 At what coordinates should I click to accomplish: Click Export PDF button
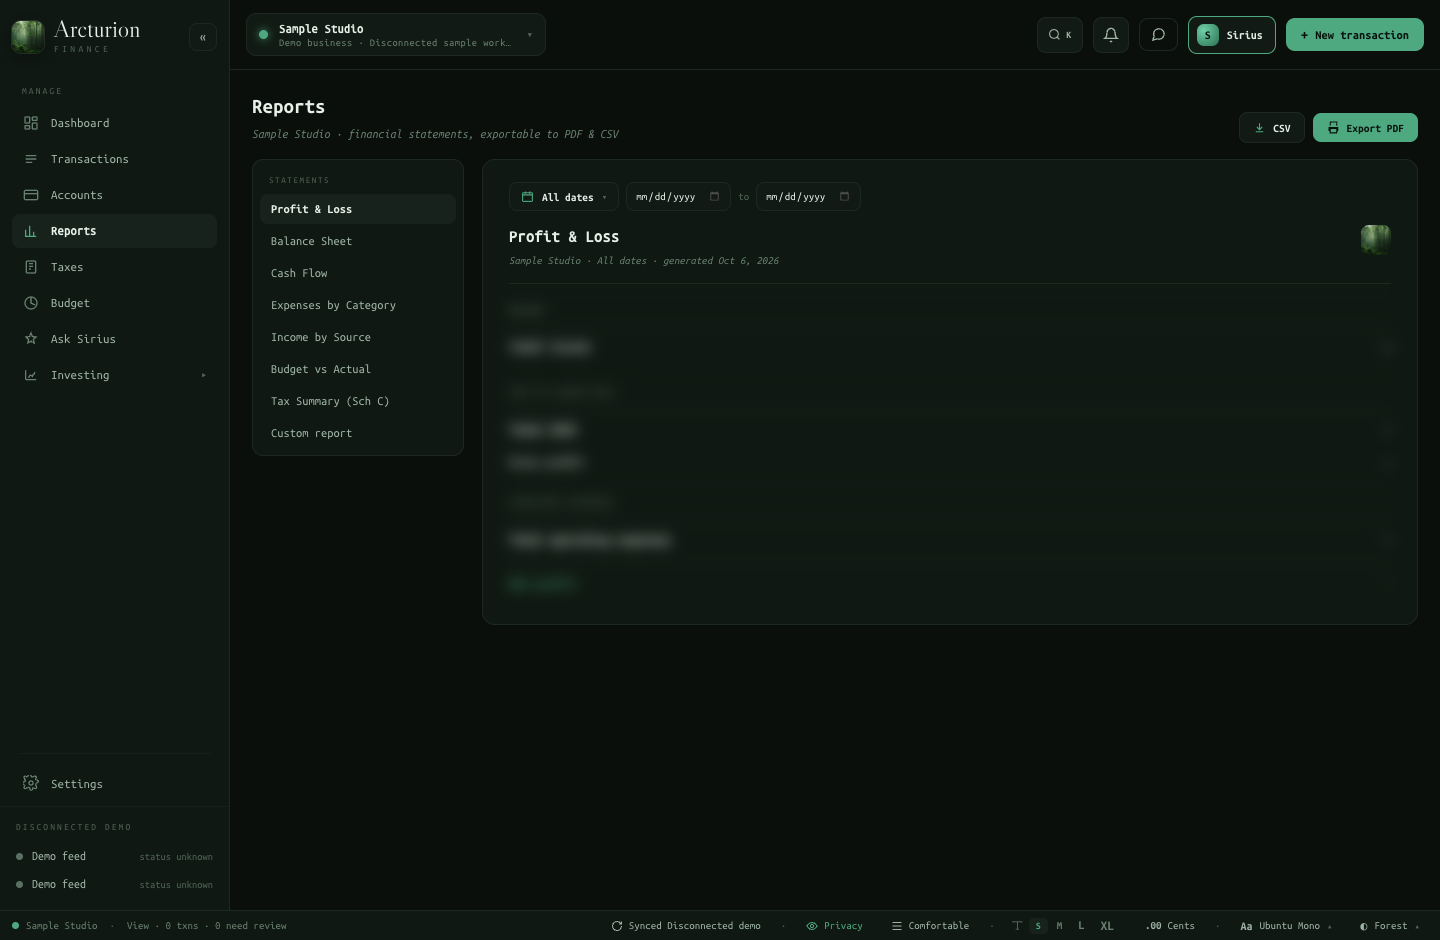click(x=1365, y=128)
